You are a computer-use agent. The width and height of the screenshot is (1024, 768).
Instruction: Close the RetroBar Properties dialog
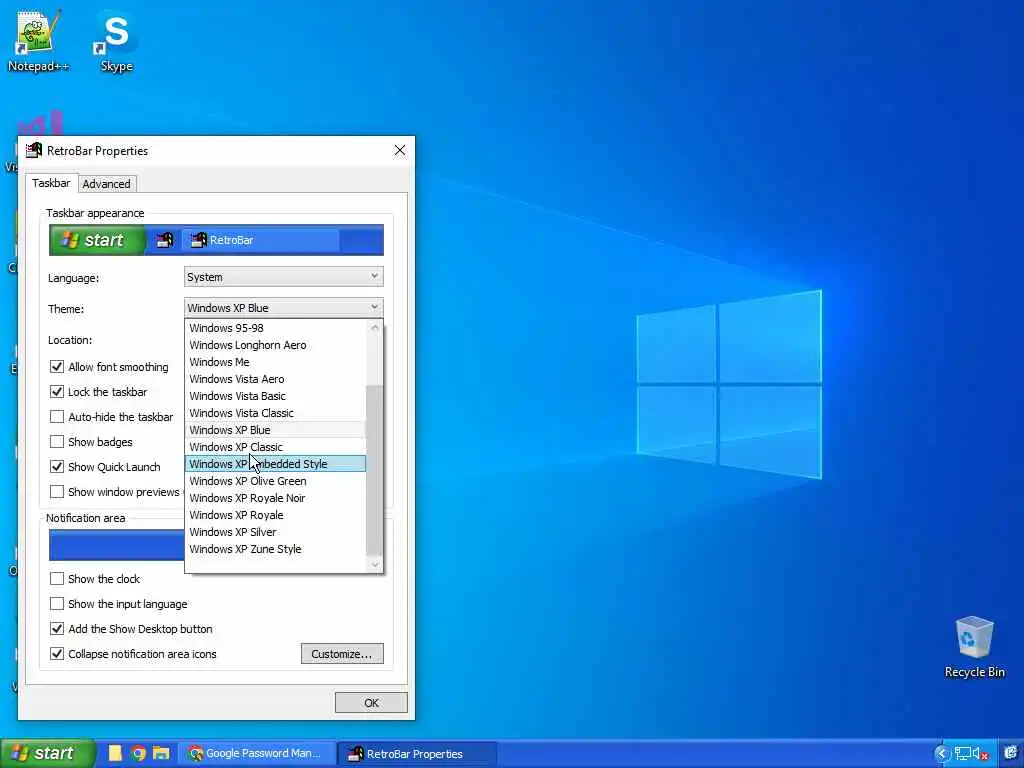400,151
